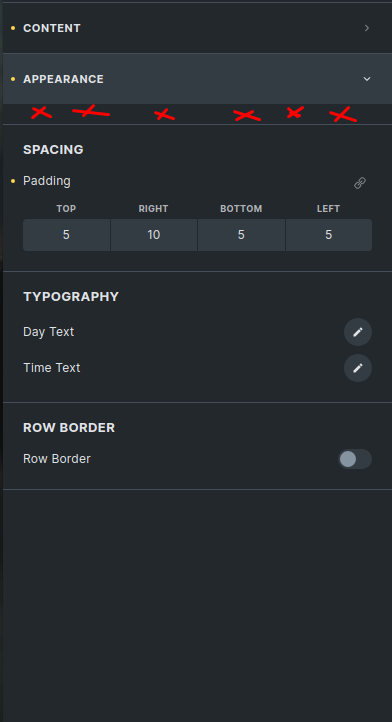
Task: Click the Right padding field showing 10
Action: click(154, 235)
